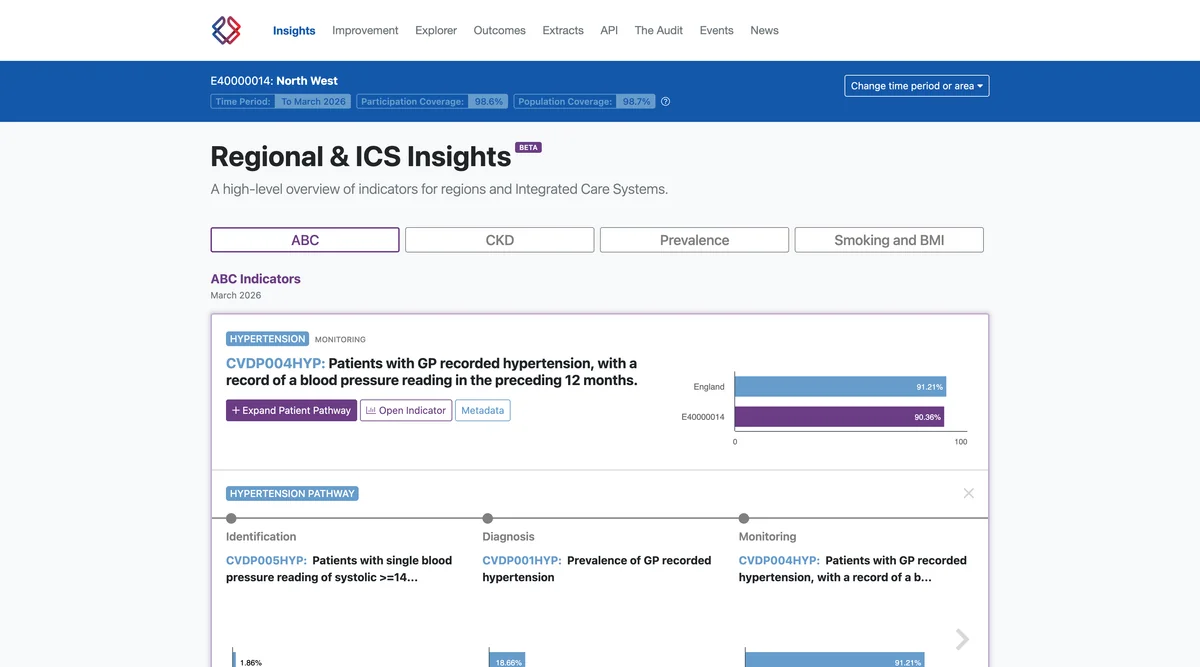The height and width of the screenshot is (667, 1200).
Task: Click the CVDPREVENT logo icon
Action: [226, 30]
